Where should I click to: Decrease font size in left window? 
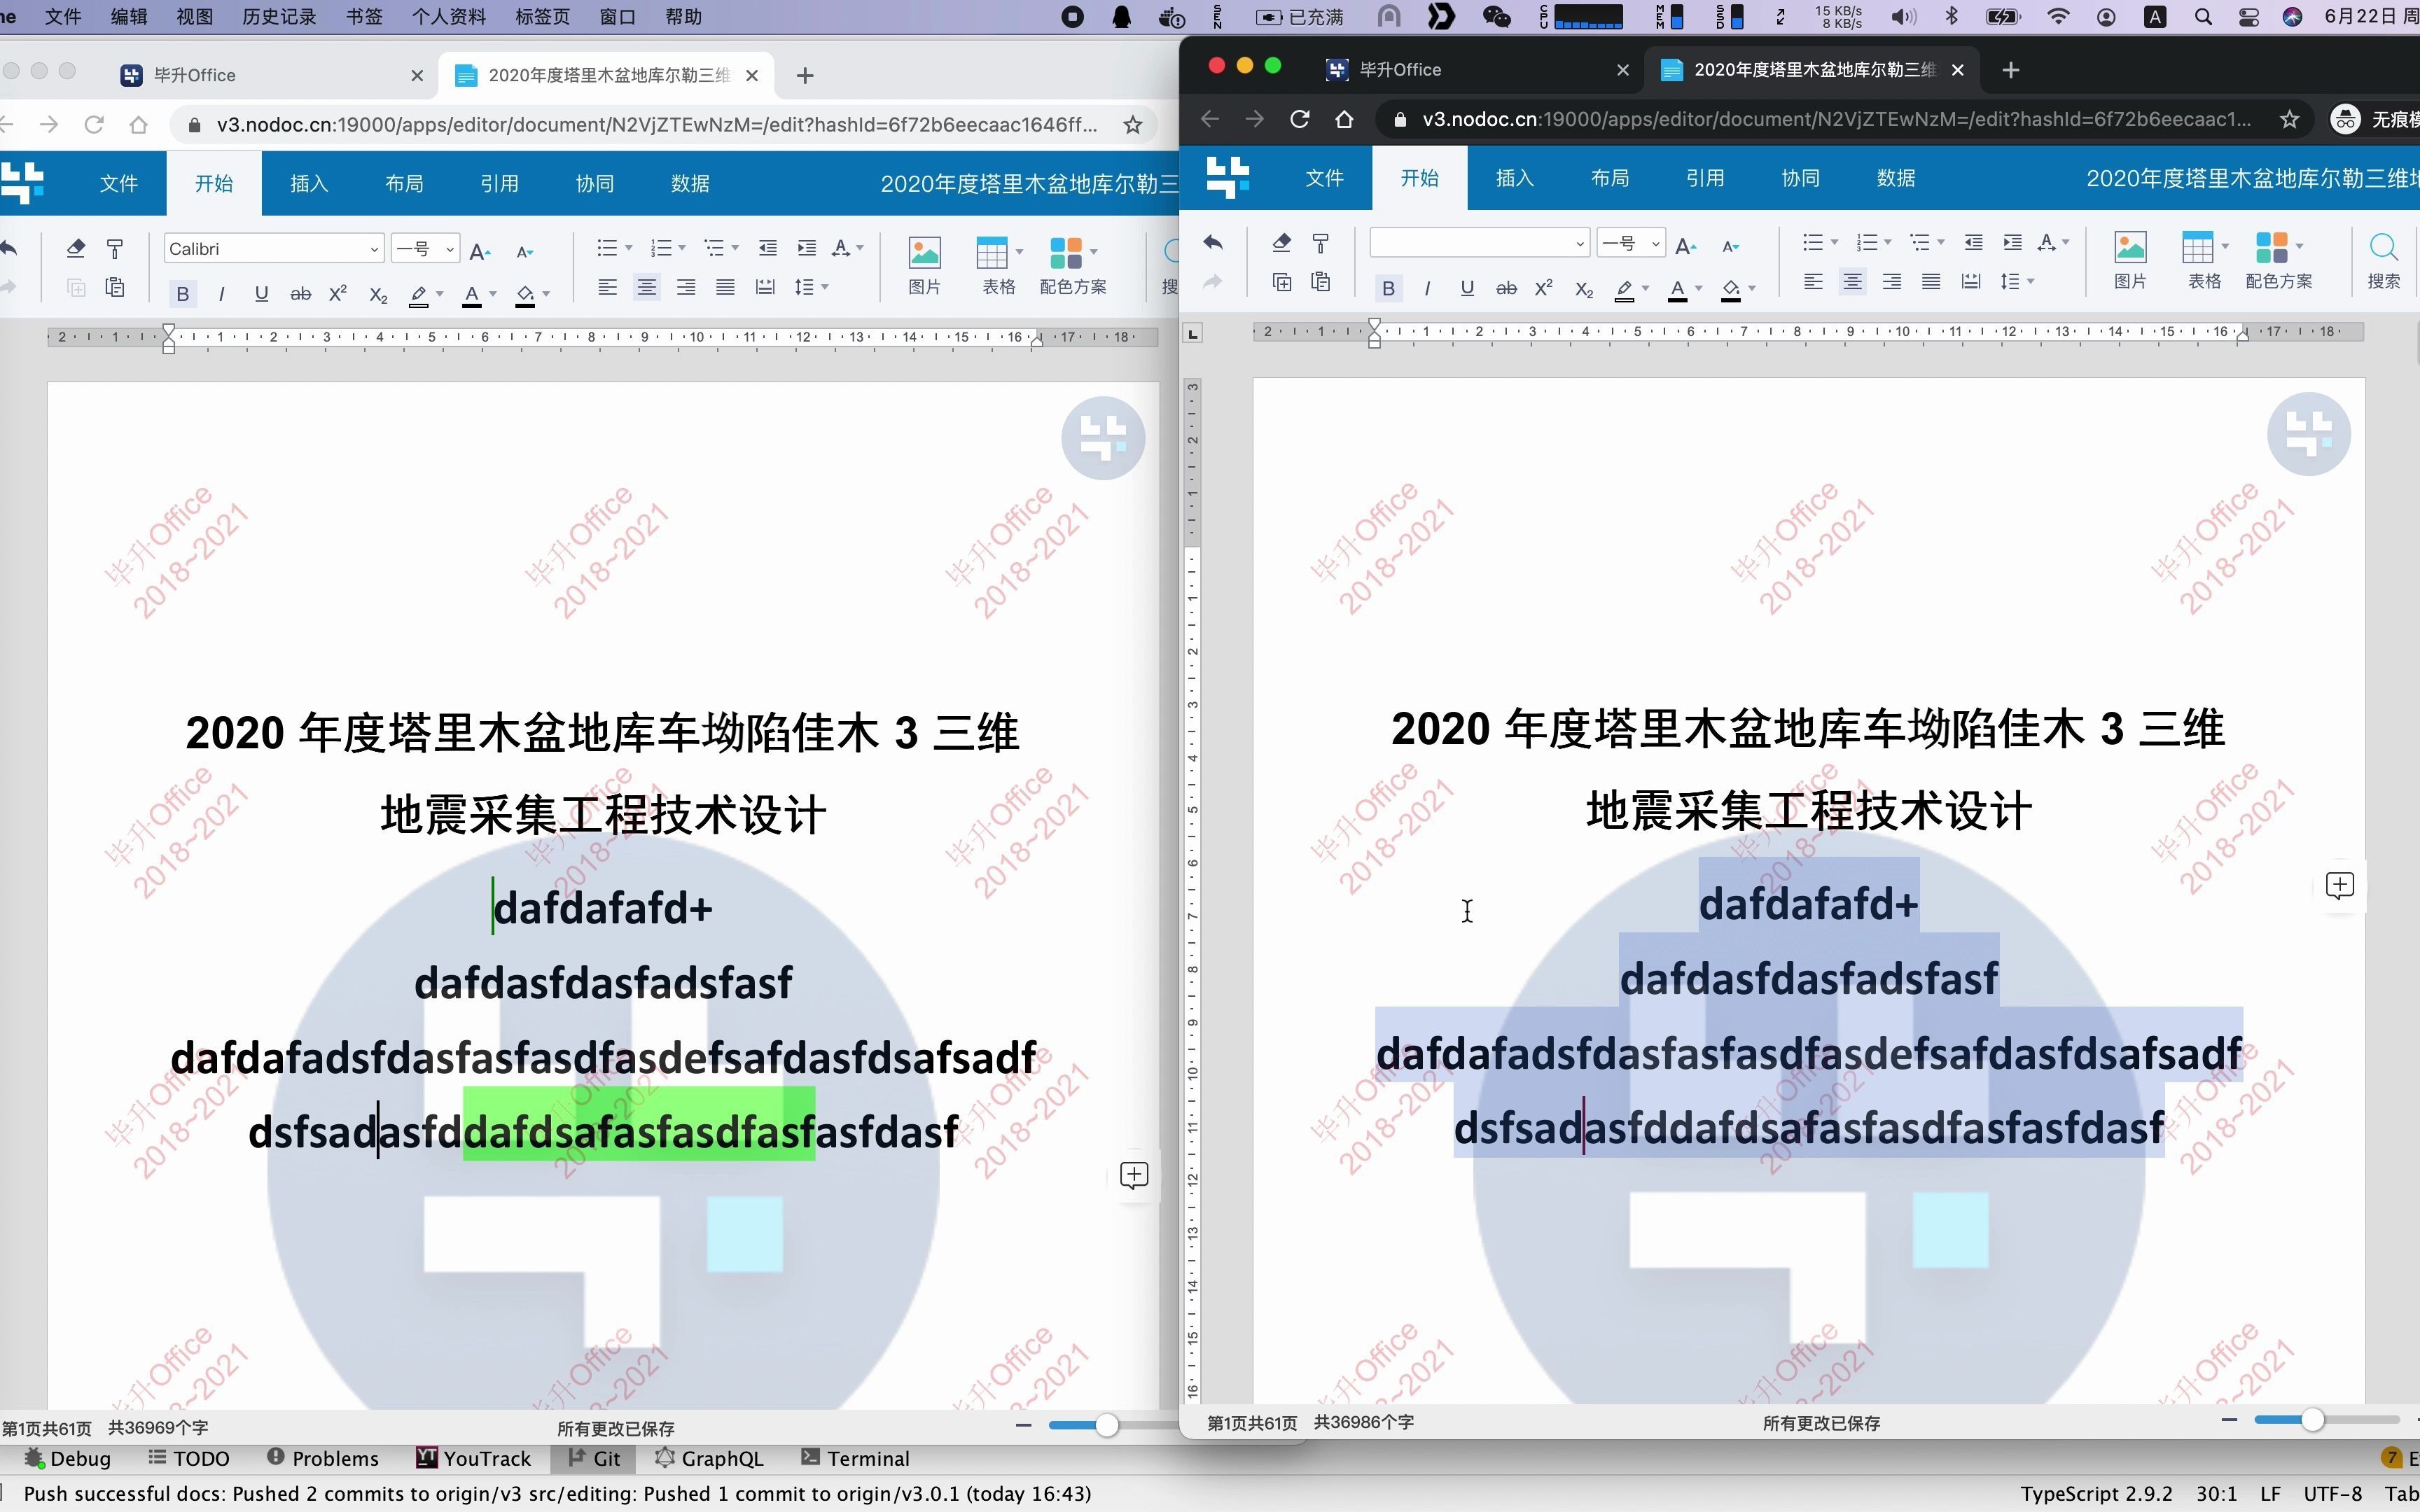point(525,251)
